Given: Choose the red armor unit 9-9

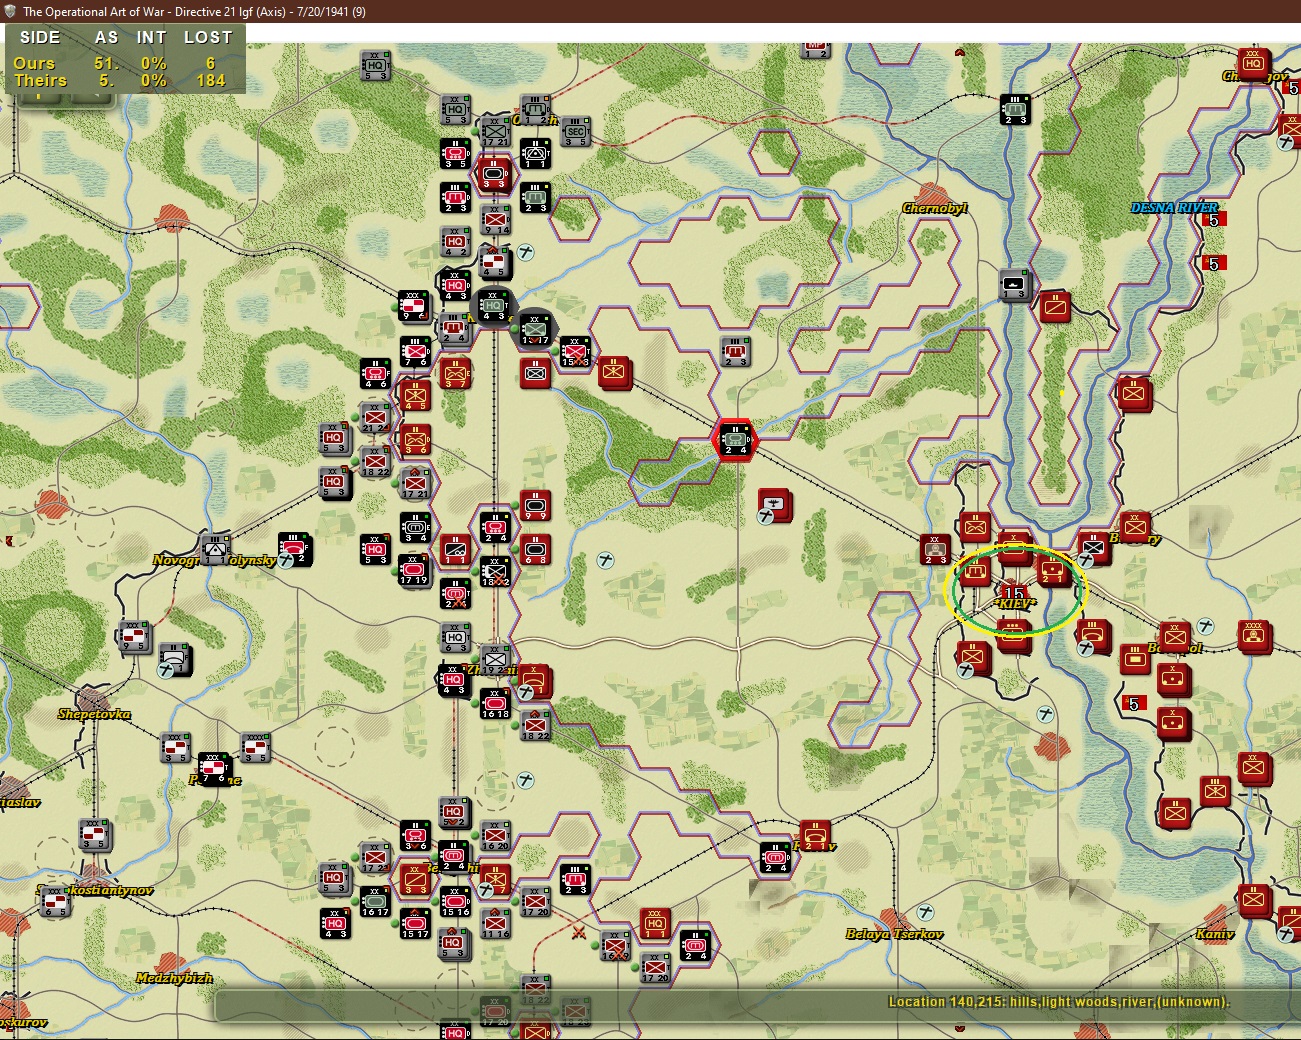Looking at the screenshot, I should pos(535,505).
